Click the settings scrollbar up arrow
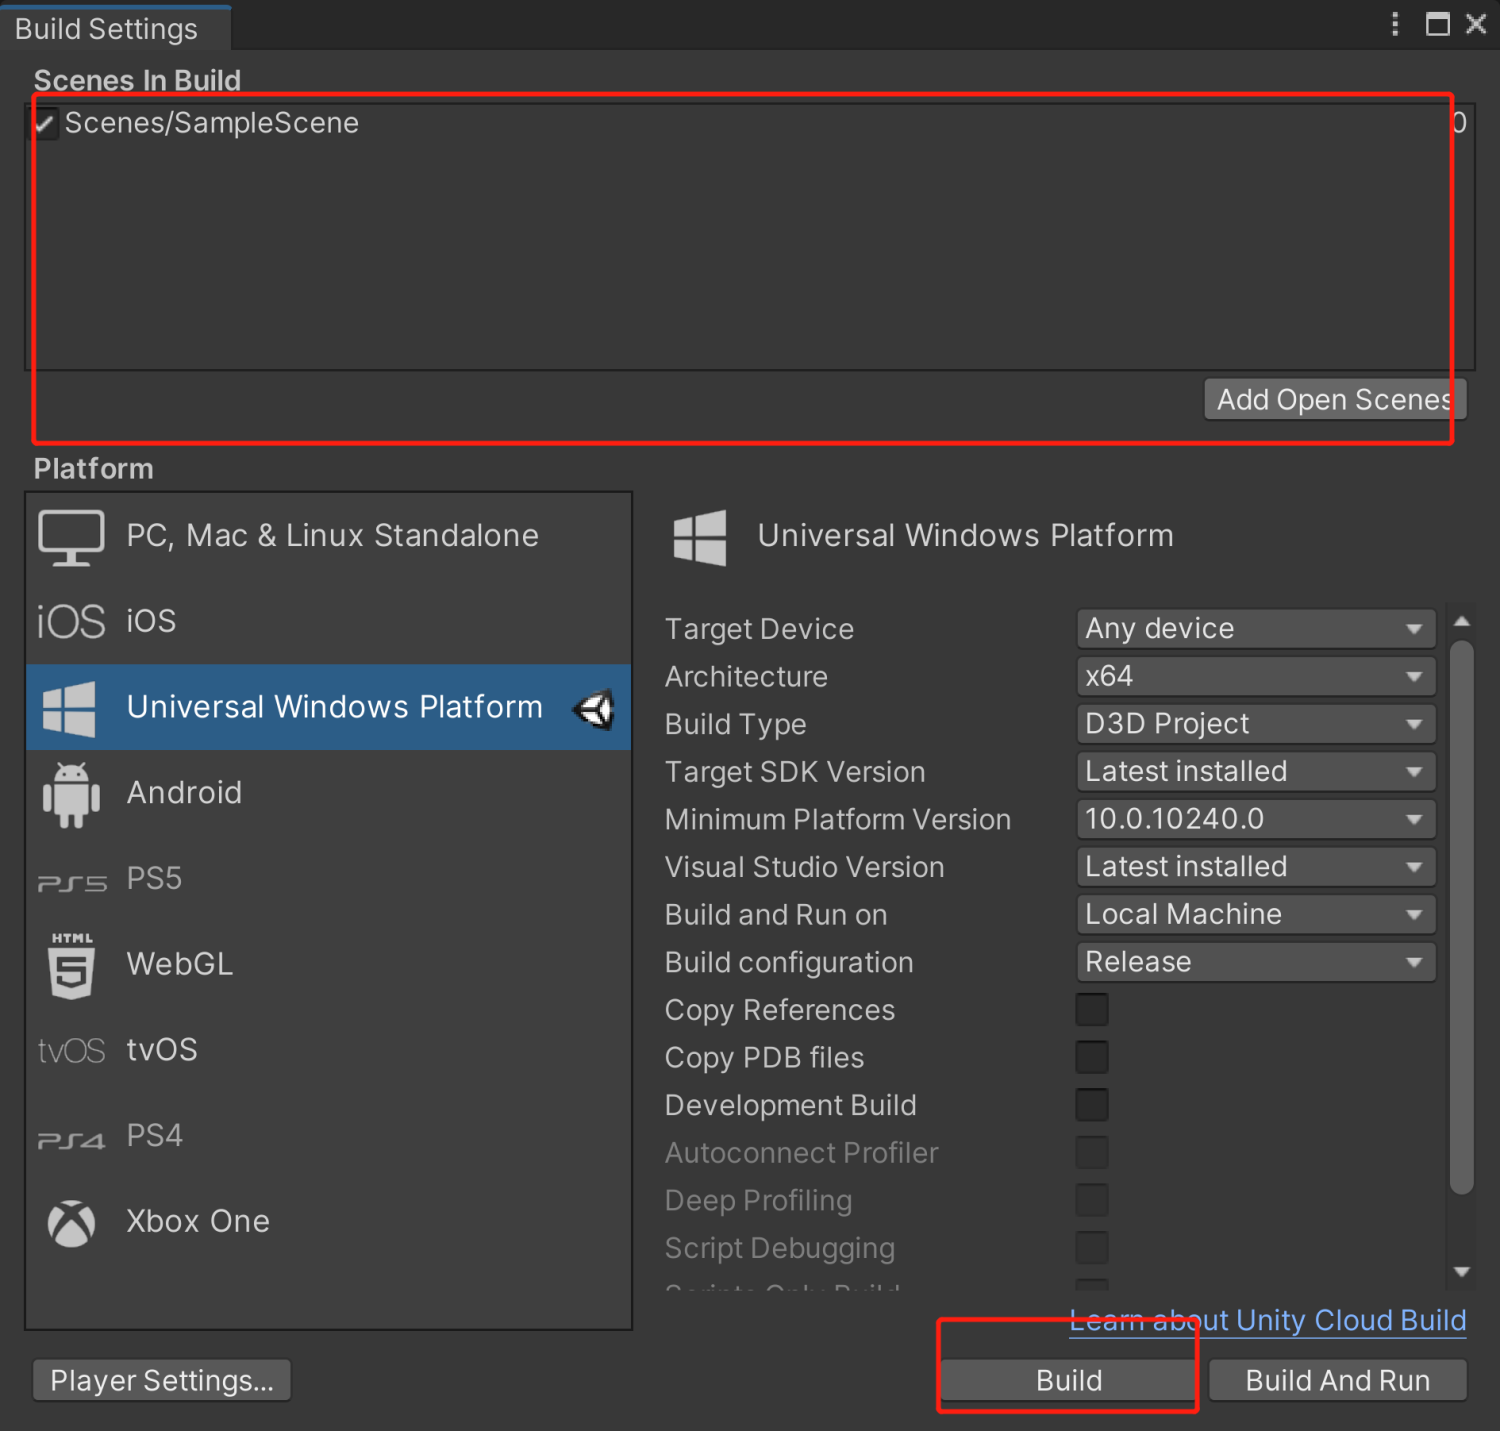The image size is (1500, 1431). (x=1462, y=622)
